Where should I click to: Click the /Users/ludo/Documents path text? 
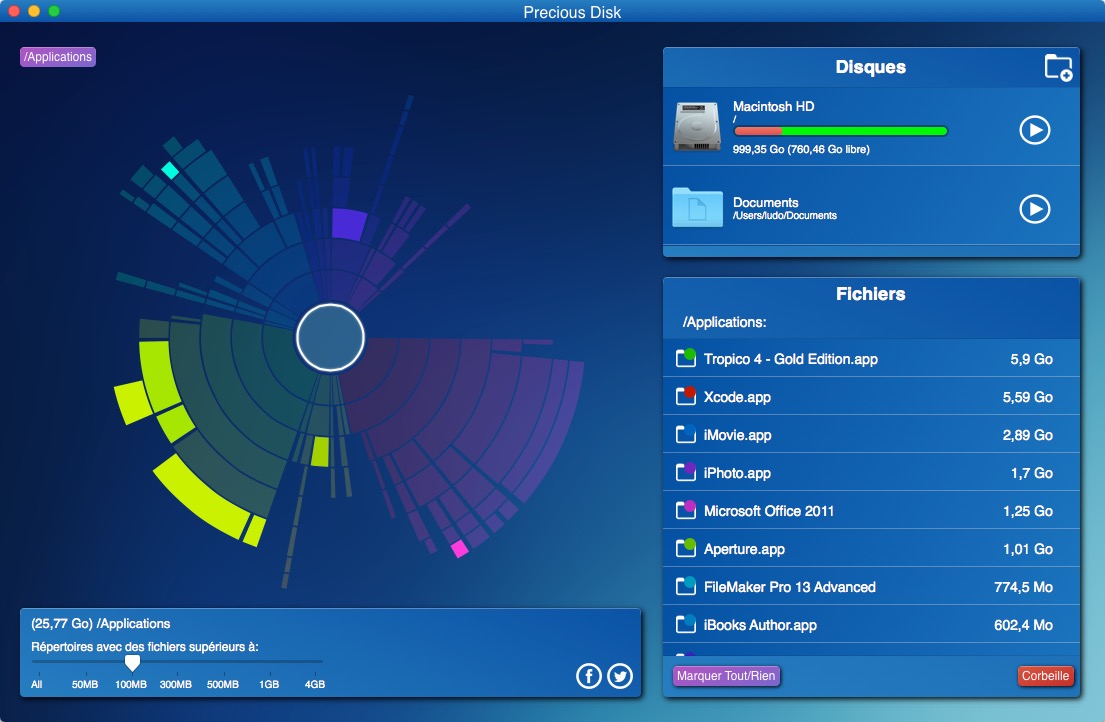coord(785,216)
